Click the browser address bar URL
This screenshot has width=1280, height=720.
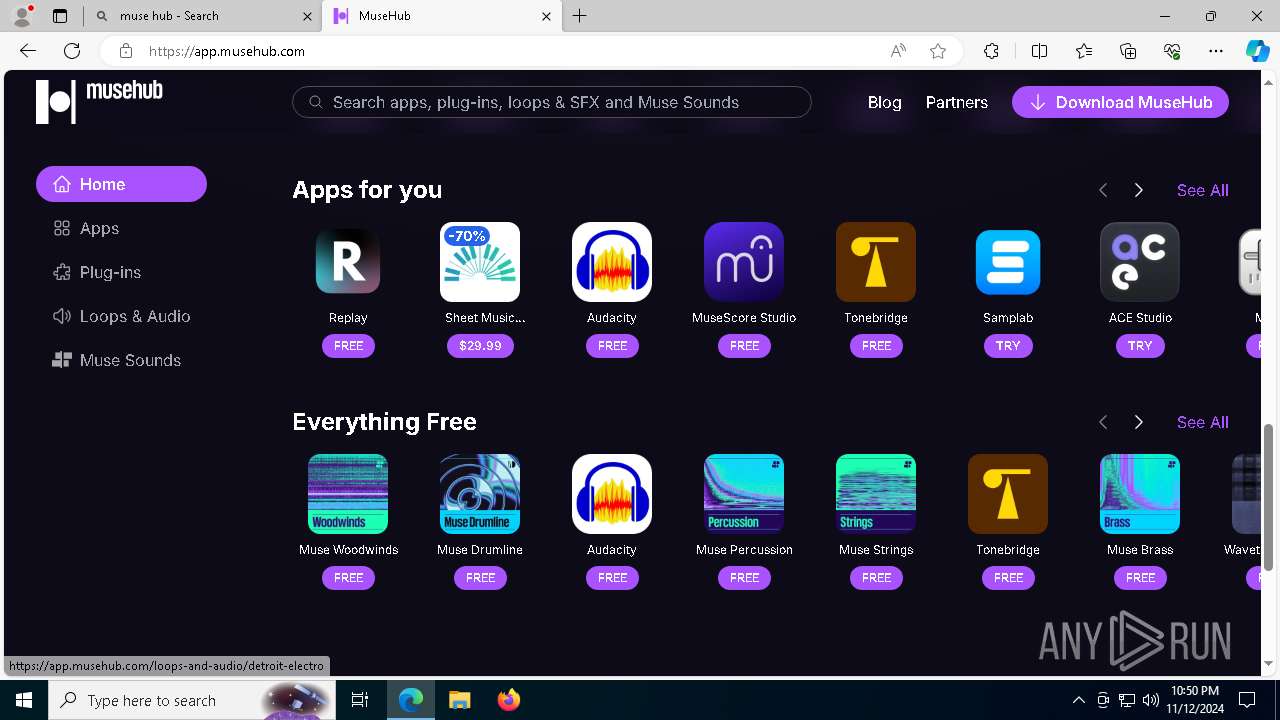pyautogui.click(x=227, y=51)
